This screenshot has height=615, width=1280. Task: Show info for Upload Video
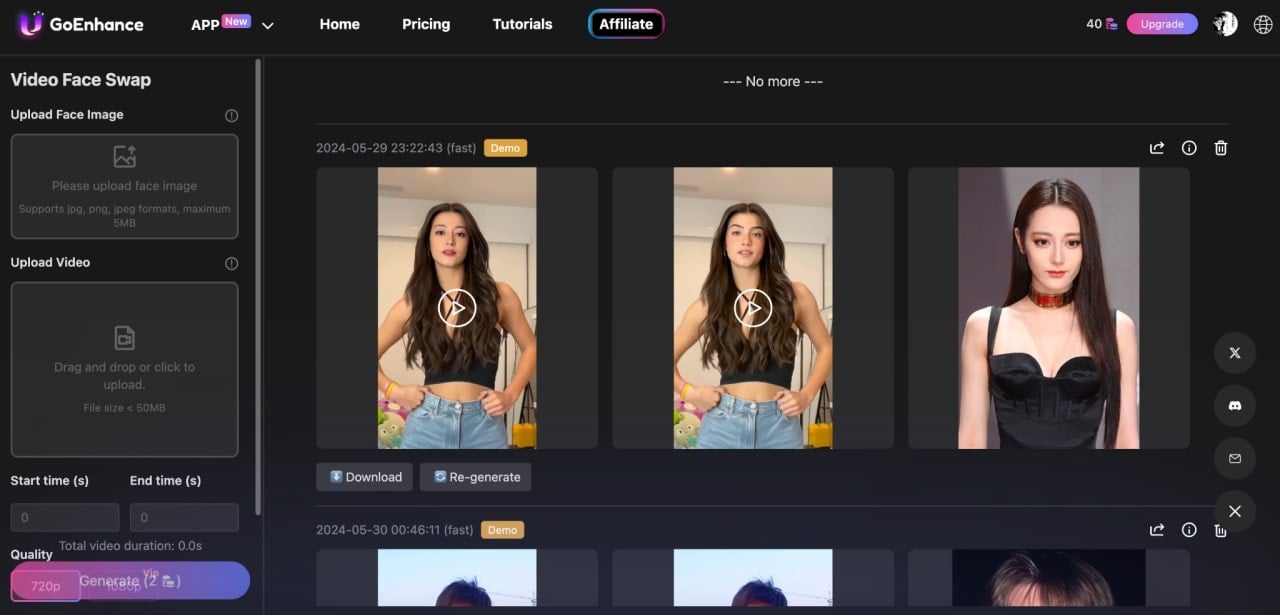pos(231,263)
